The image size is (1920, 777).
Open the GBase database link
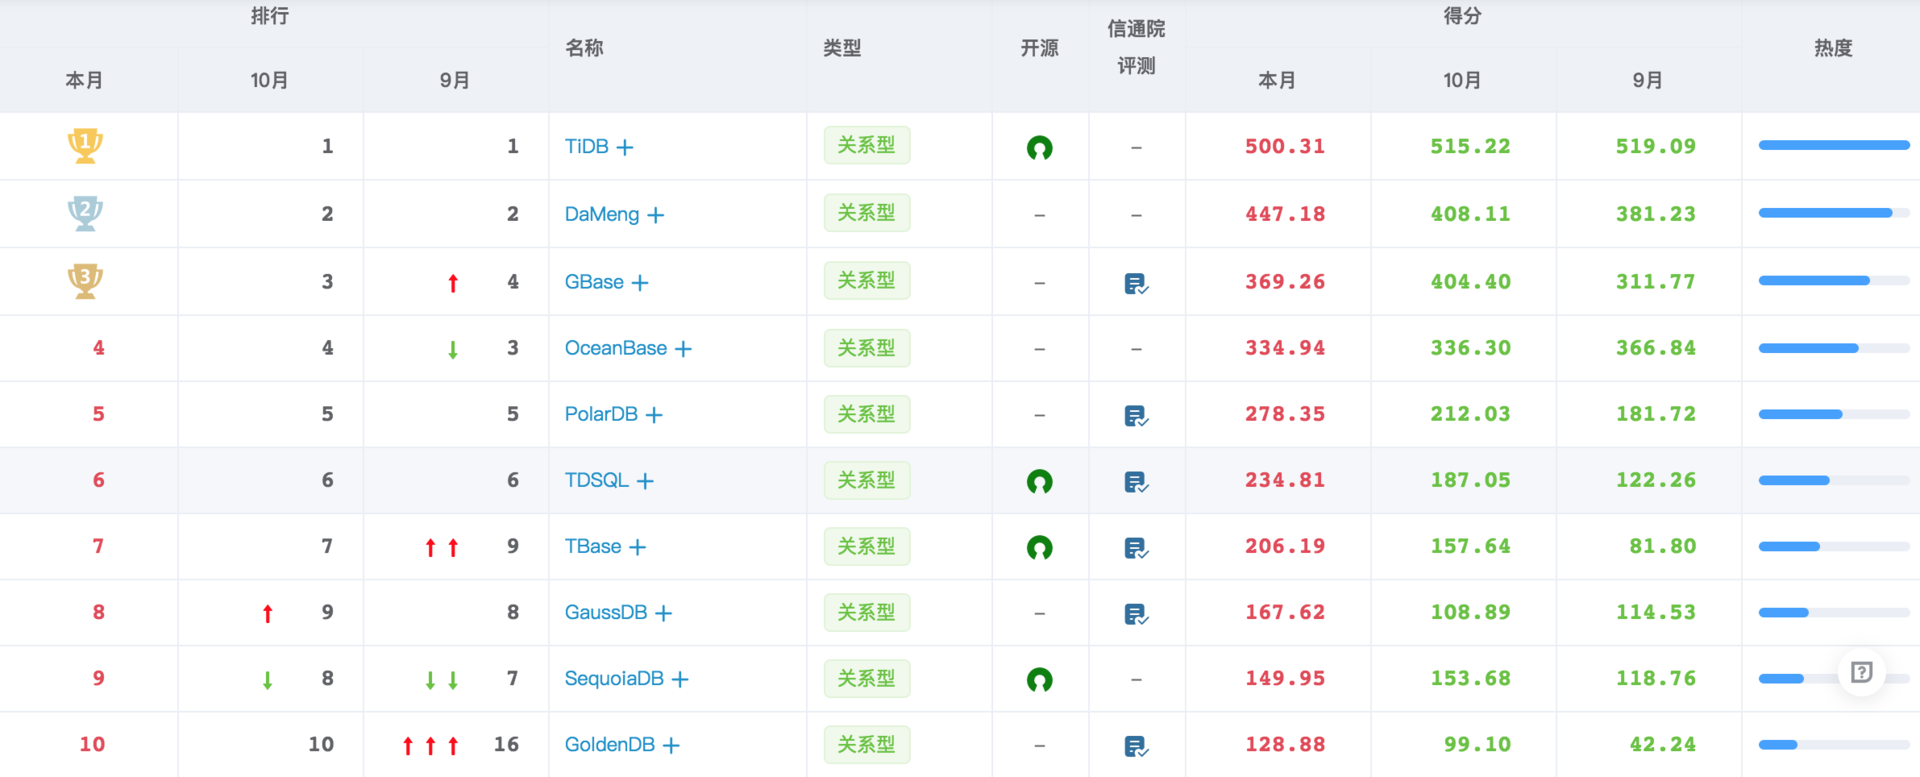(594, 282)
